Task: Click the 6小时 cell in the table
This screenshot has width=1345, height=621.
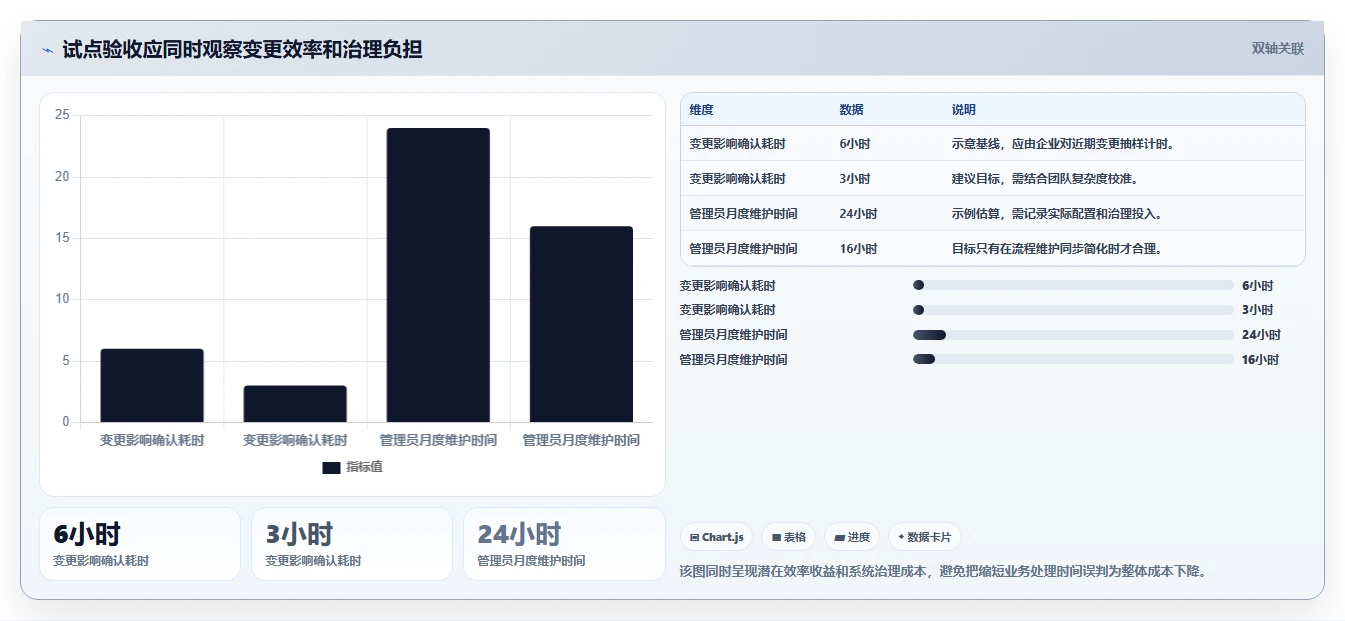Action: 855,144
